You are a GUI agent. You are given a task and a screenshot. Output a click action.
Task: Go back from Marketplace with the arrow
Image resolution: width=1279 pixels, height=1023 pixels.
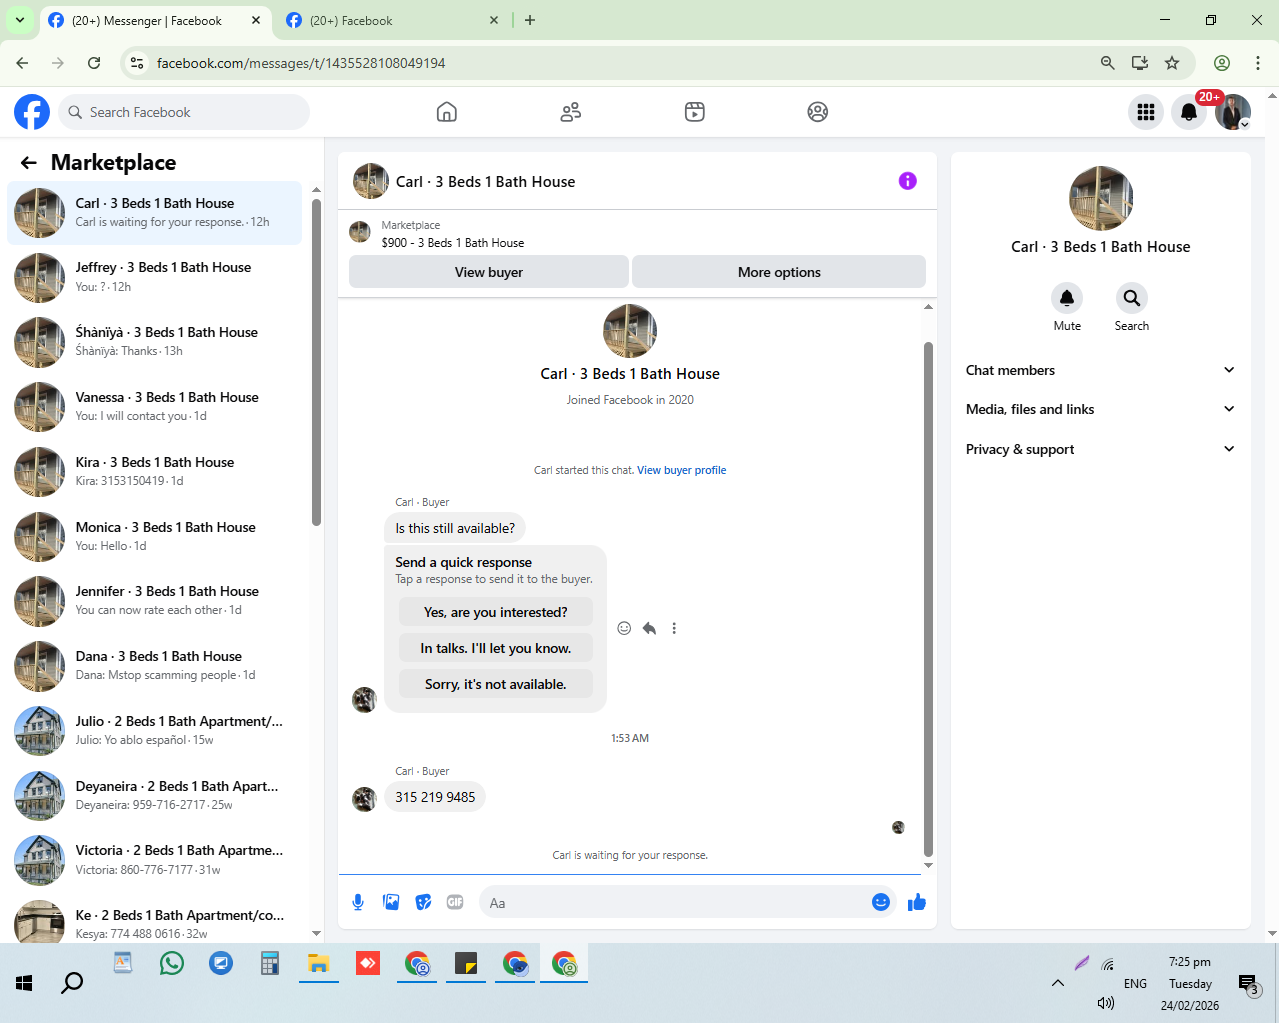(29, 162)
